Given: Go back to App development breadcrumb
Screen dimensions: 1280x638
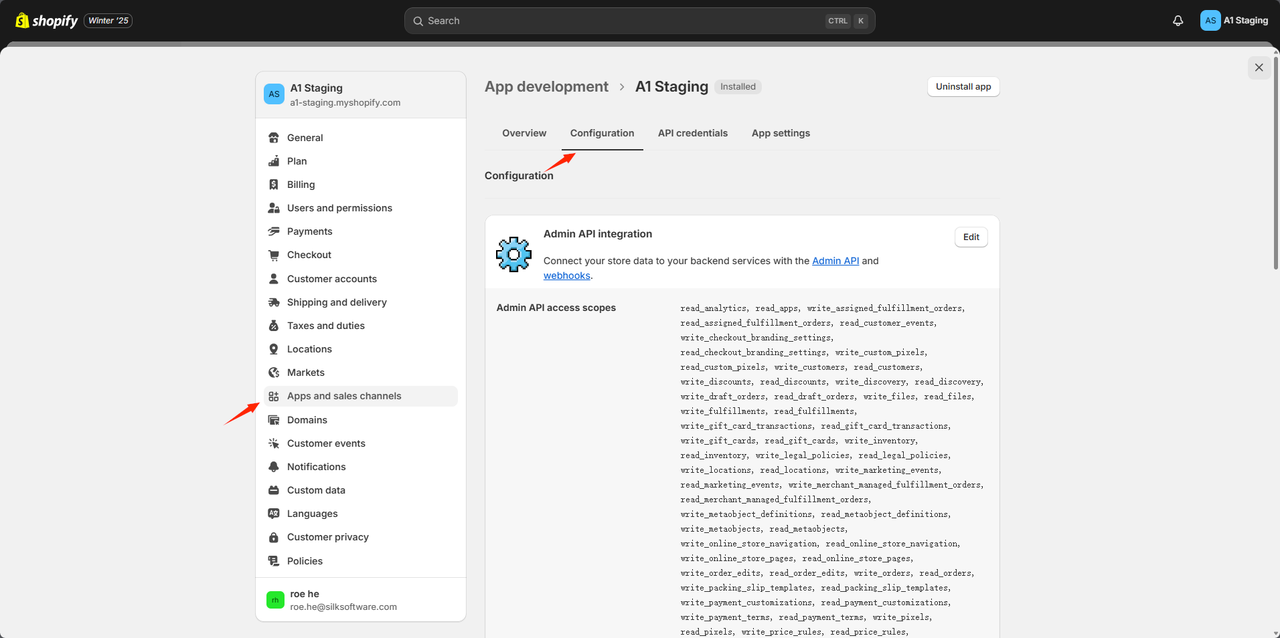Looking at the screenshot, I should 546,87.
